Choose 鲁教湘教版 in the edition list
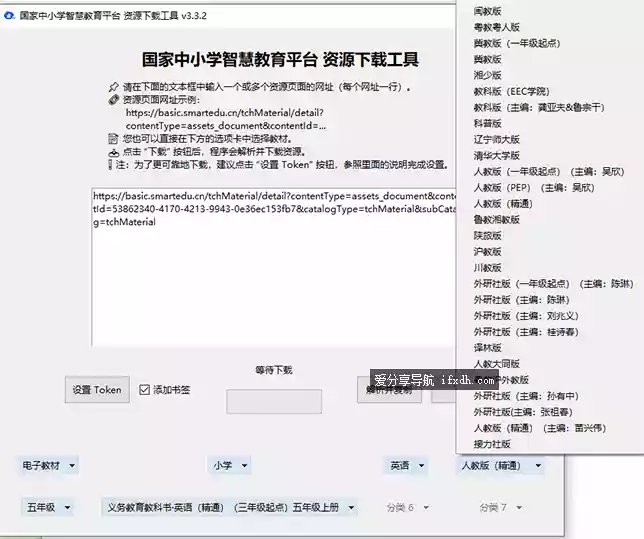Image resolution: width=644 pixels, height=539 pixels. [x=497, y=219]
